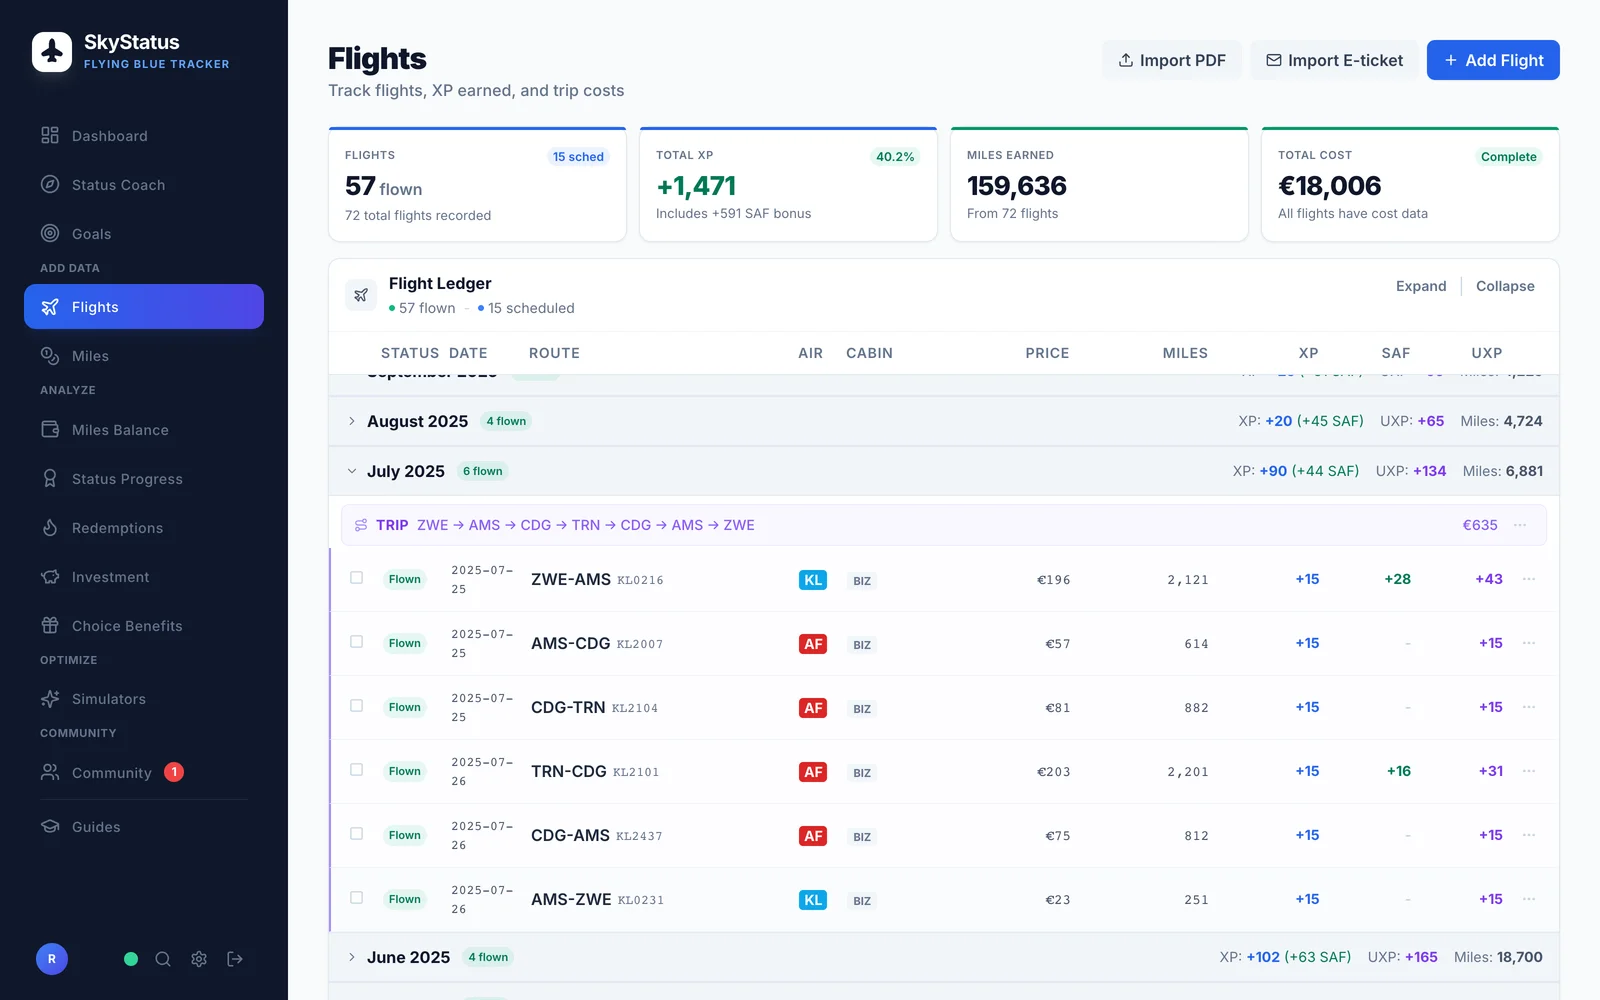Click the AF airline badge on CDG-TRN row
1600x1000 pixels.
pyautogui.click(x=813, y=708)
